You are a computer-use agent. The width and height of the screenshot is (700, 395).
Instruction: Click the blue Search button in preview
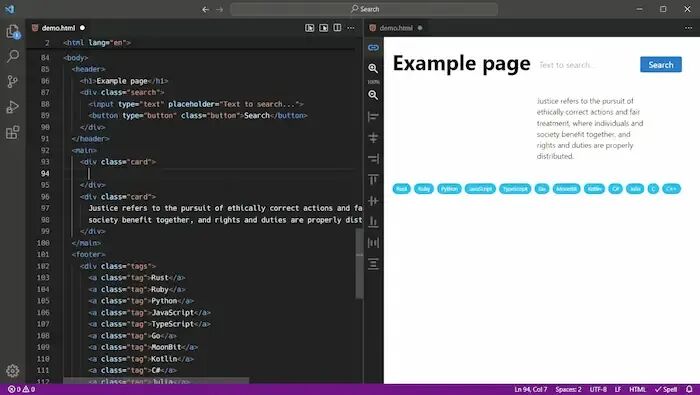(x=661, y=65)
